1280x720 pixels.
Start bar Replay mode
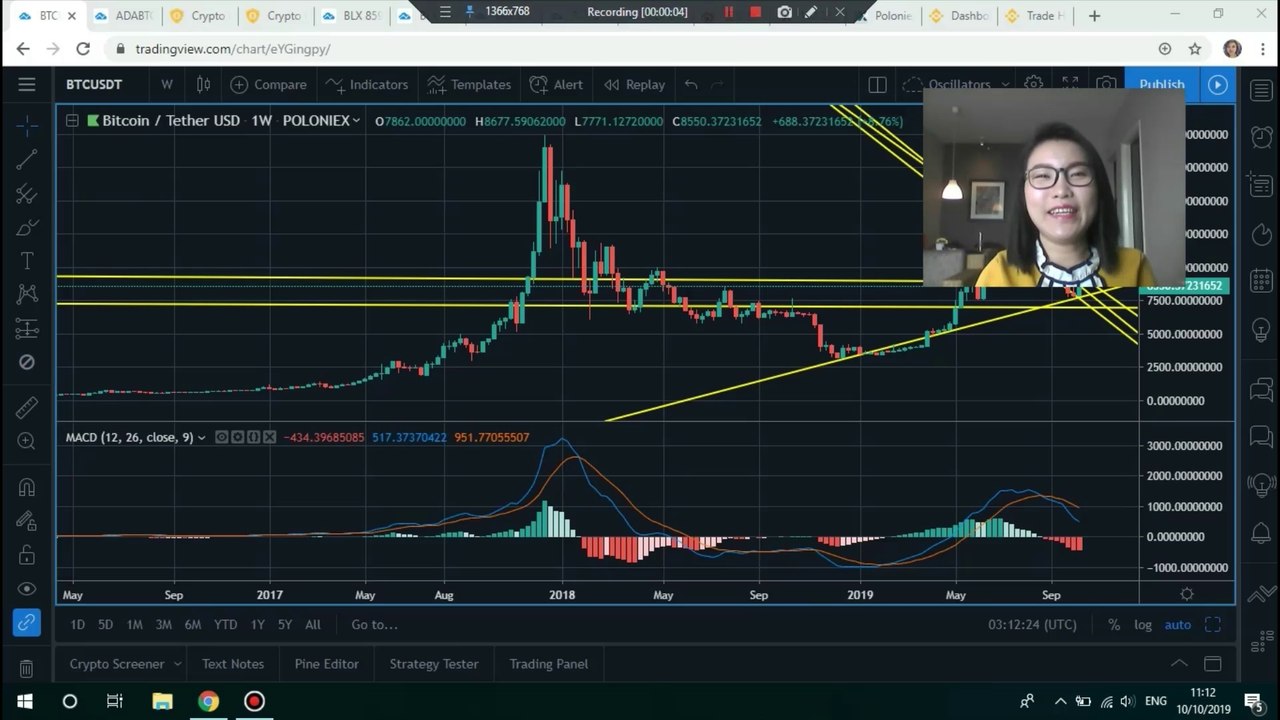point(634,85)
